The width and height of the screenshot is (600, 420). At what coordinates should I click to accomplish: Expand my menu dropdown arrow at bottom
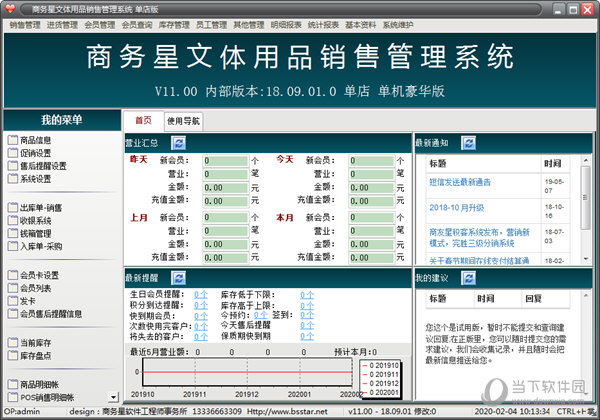113,397
